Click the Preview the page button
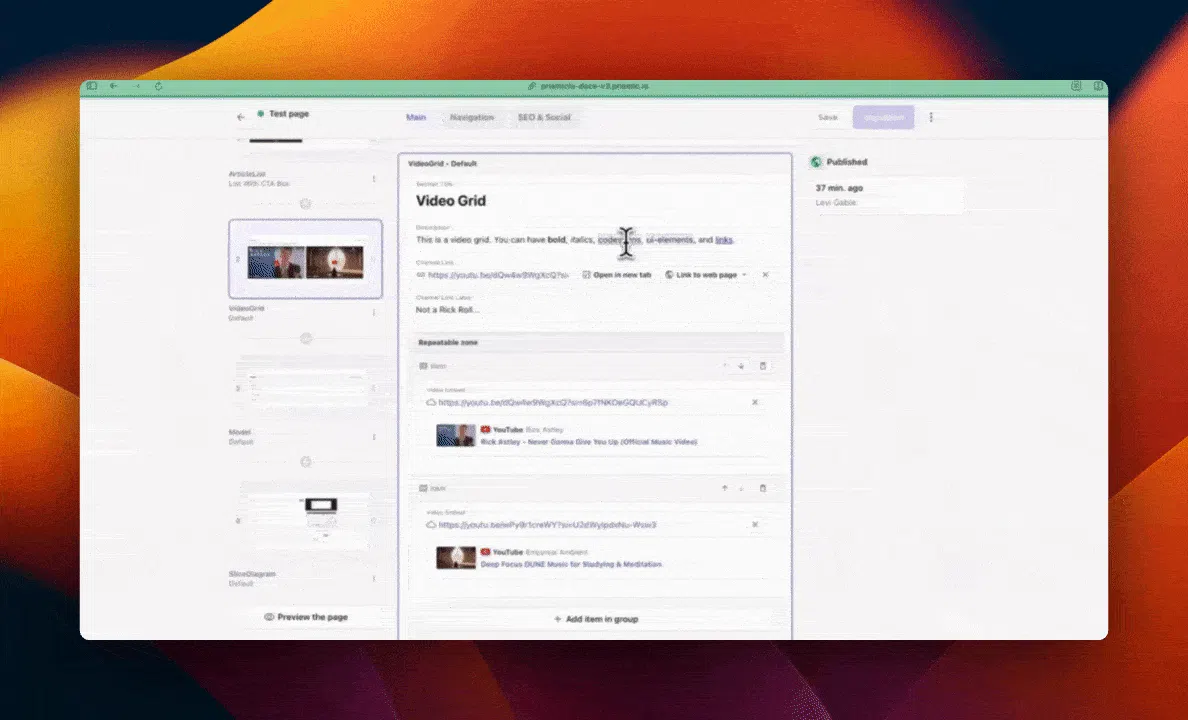Screen dimensions: 1188x720 pos(306,617)
